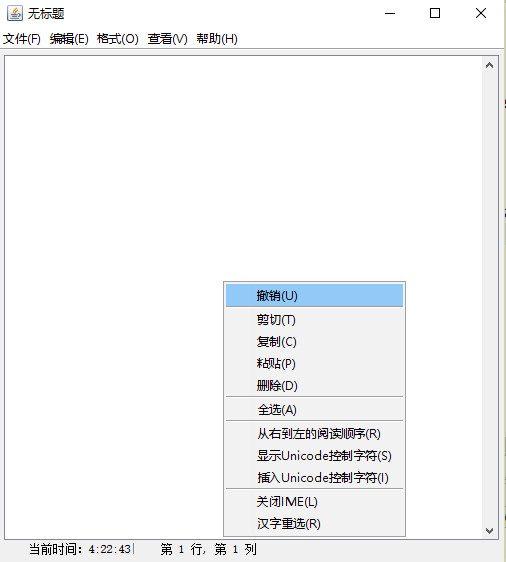506x562 pixels.
Task: Open the 格式(O) menu
Action: point(118,39)
